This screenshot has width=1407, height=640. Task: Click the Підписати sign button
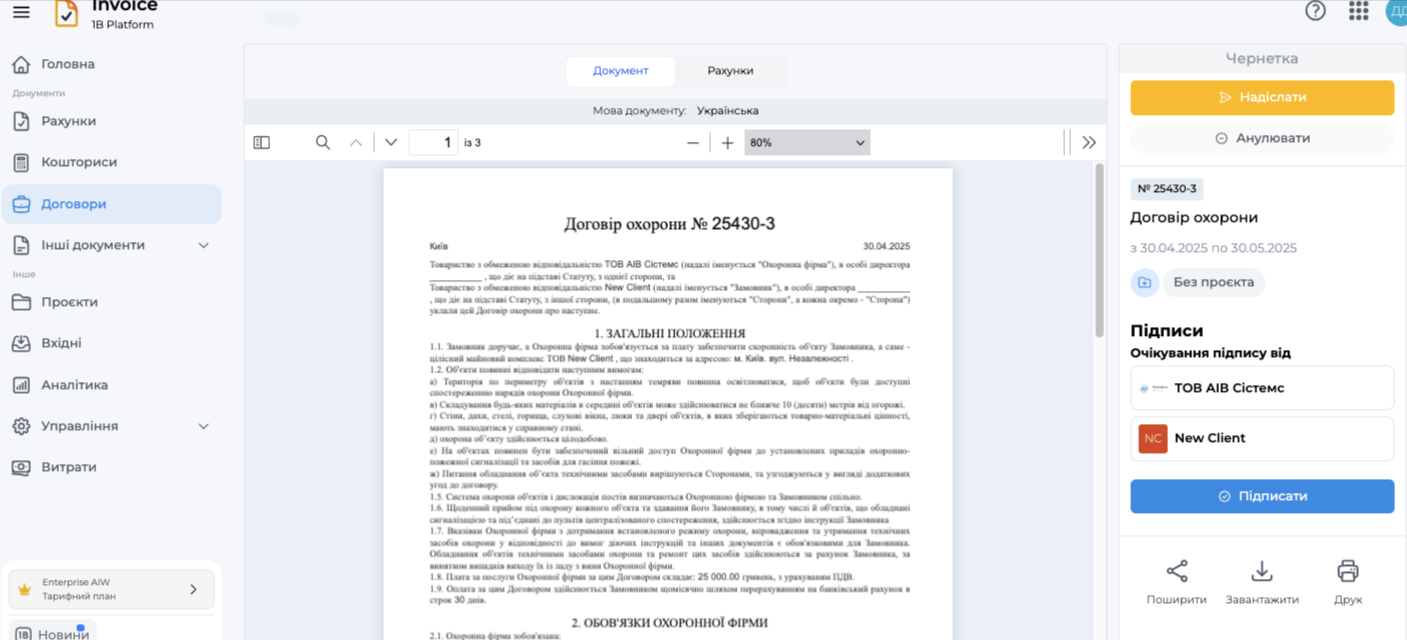click(1262, 496)
